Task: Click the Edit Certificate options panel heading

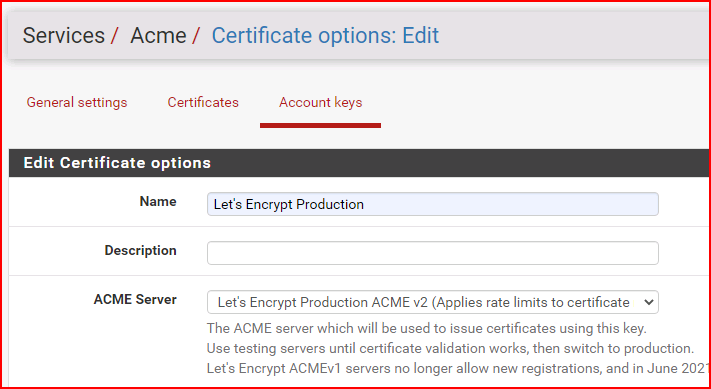Action: (117, 163)
